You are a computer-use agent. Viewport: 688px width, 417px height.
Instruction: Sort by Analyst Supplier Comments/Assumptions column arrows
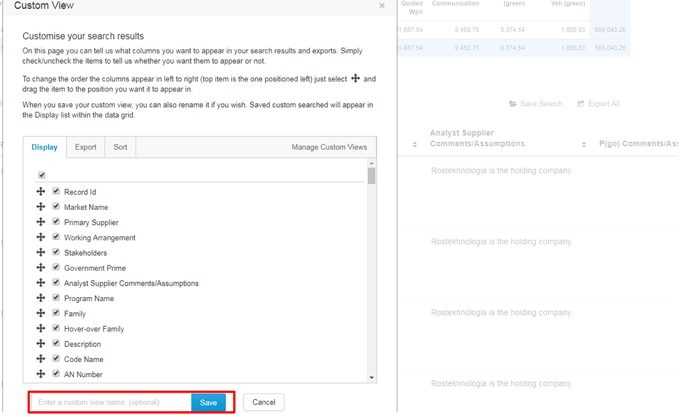tap(584, 145)
